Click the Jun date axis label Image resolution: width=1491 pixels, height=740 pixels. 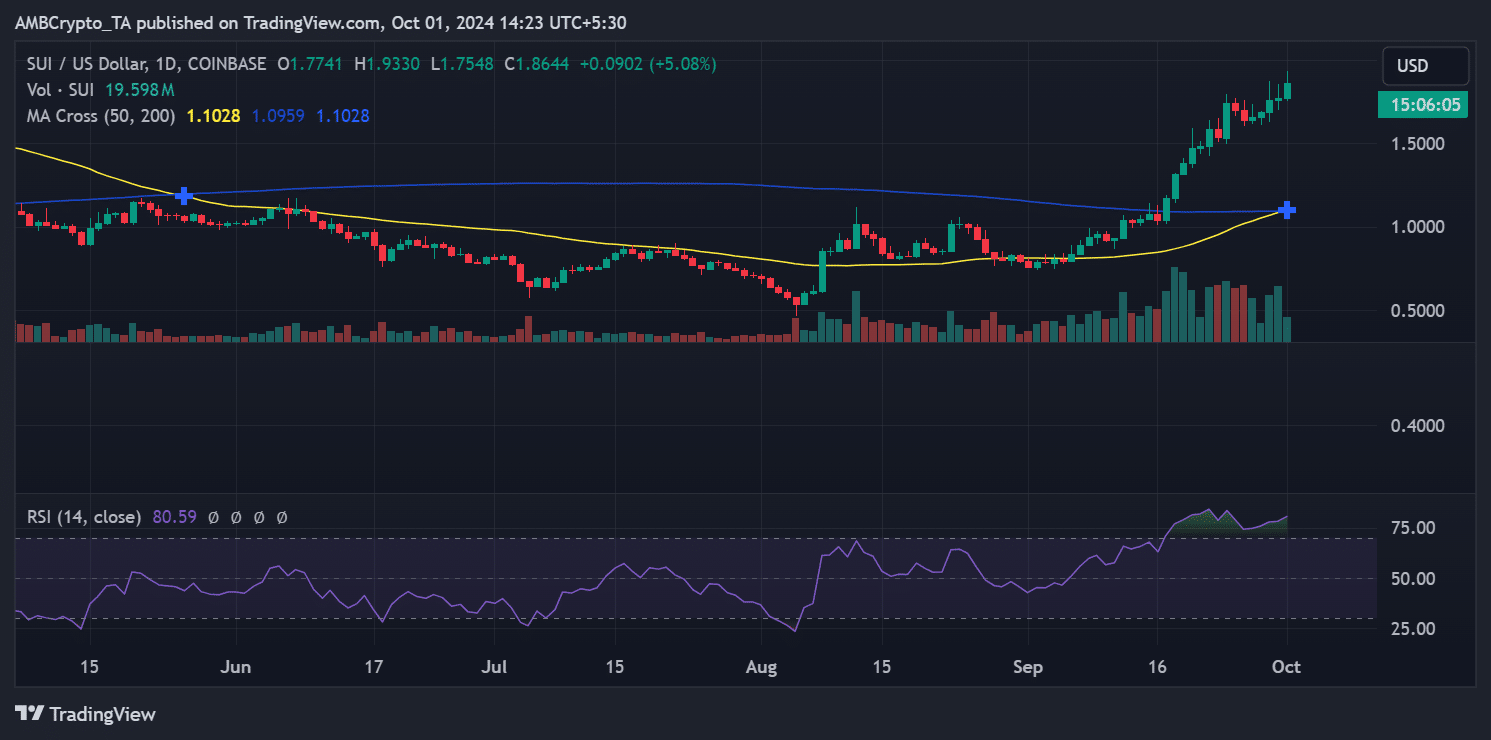tap(236, 667)
